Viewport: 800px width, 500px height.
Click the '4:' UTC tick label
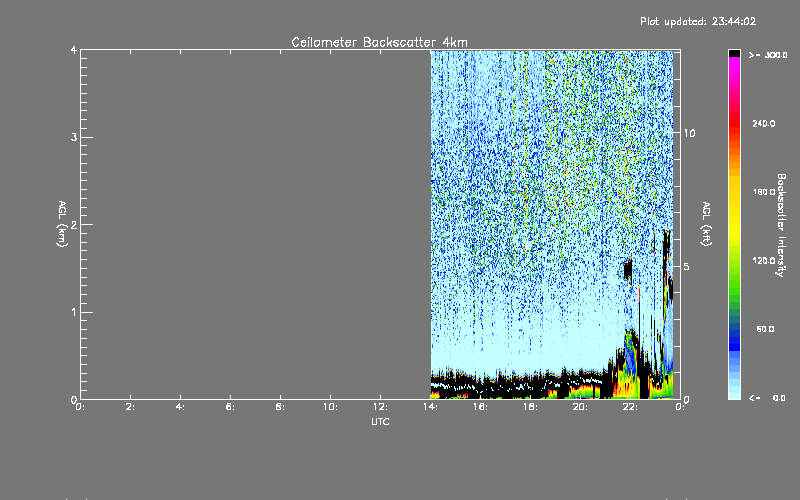pyautogui.click(x=180, y=407)
